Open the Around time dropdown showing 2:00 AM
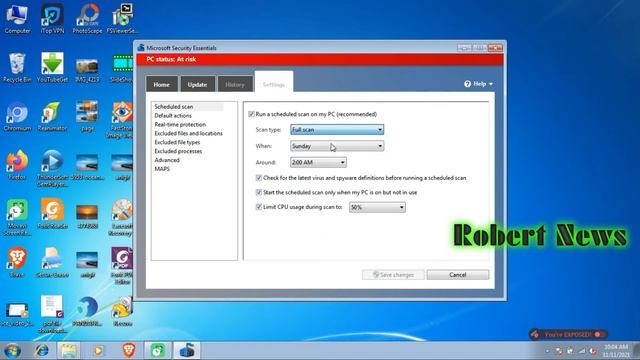This screenshot has height=360, width=640. 318,162
